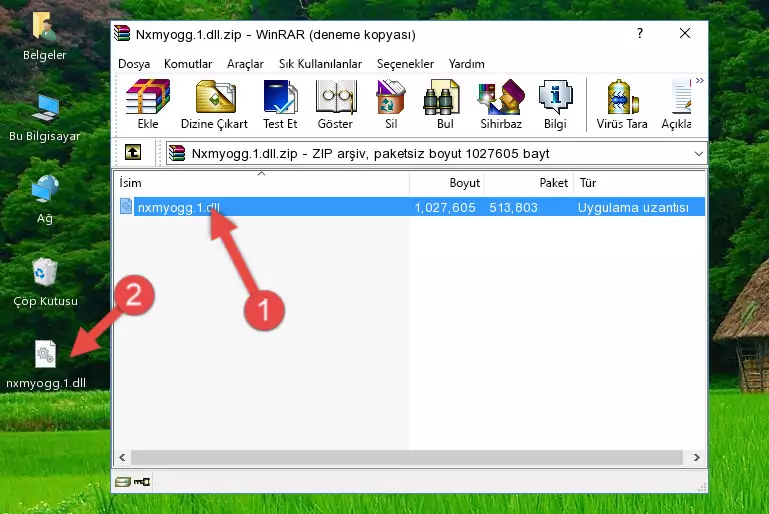The width and height of the screenshot is (769, 514).
Task: Click the key password icon in status bar
Action: [x=142, y=482]
